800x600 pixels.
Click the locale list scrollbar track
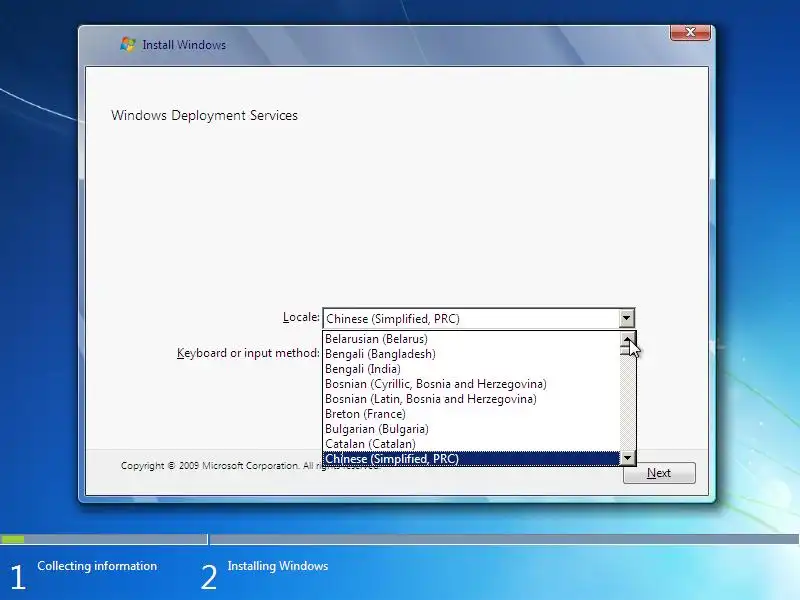pos(627,403)
